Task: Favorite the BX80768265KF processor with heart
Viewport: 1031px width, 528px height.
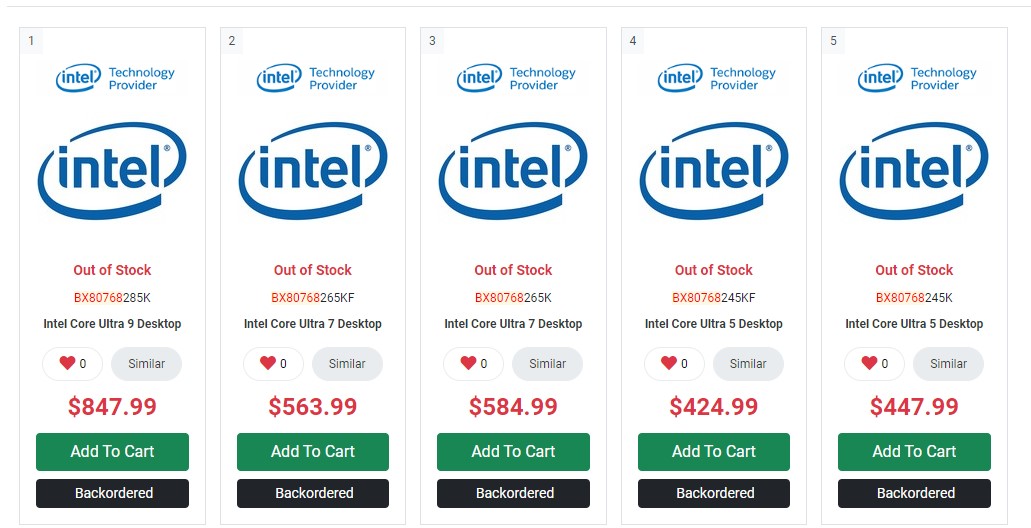Action: tap(268, 364)
